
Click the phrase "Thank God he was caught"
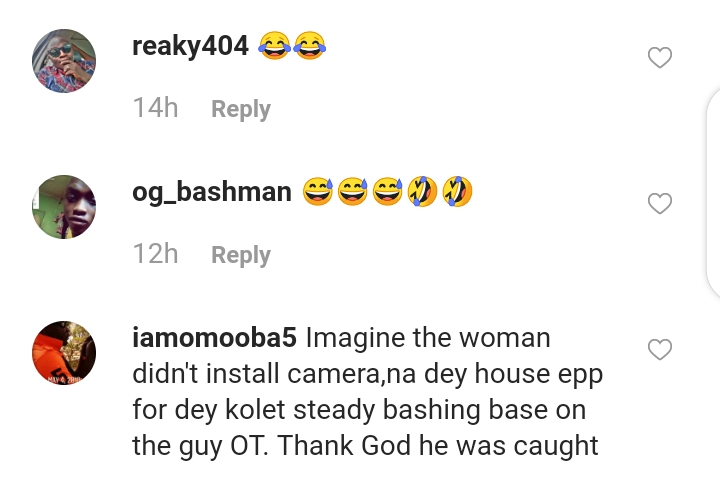[x=438, y=446]
